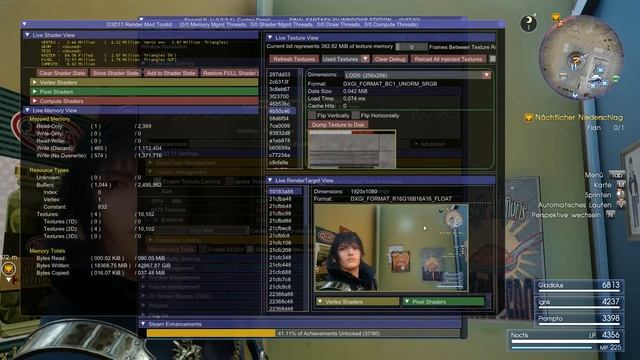This screenshot has width=640, height=360.
Task: Click the Achievements Unlocked progress bar
Action: click(x=303, y=333)
